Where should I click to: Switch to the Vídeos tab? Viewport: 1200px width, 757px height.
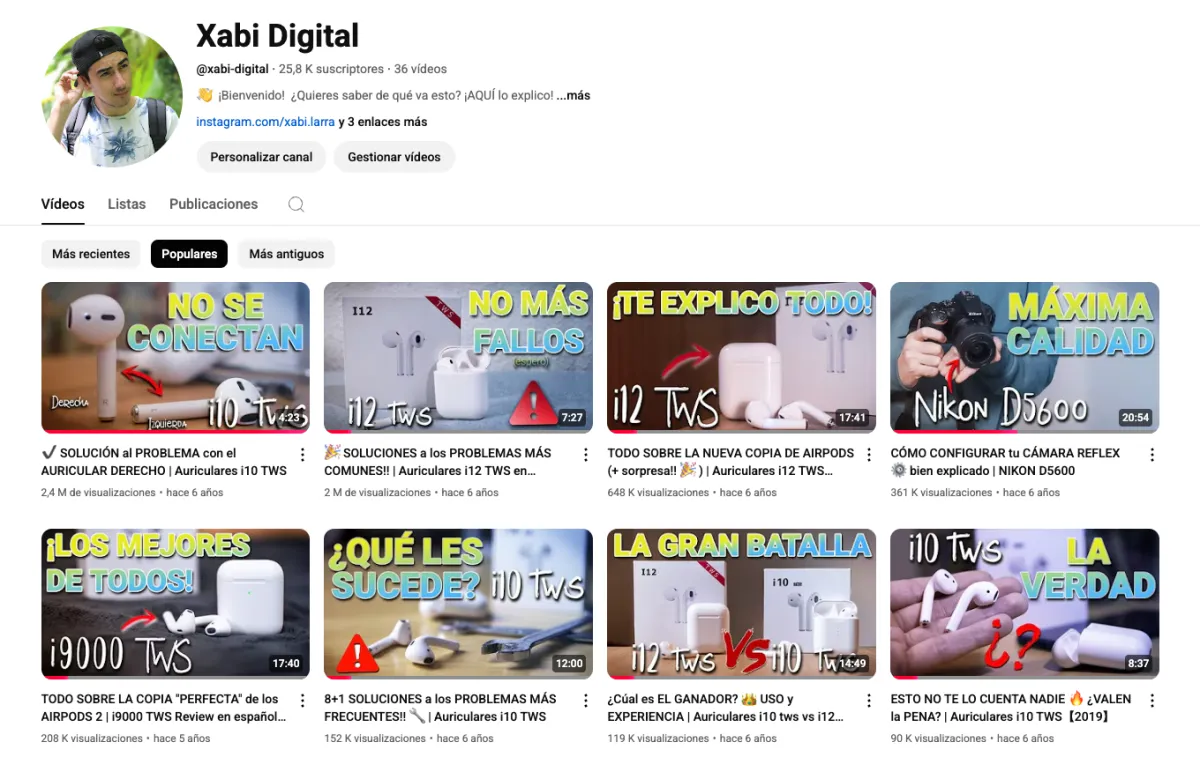point(63,204)
